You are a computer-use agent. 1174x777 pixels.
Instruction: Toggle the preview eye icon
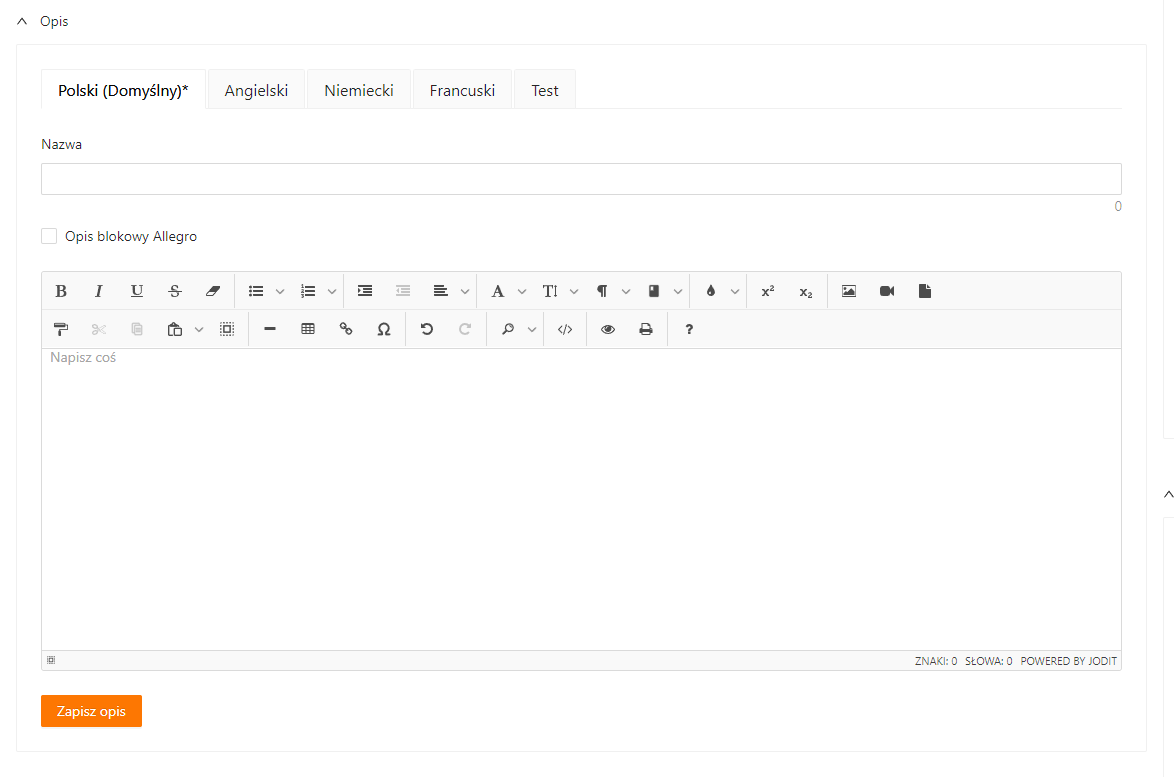pyautogui.click(x=608, y=329)
